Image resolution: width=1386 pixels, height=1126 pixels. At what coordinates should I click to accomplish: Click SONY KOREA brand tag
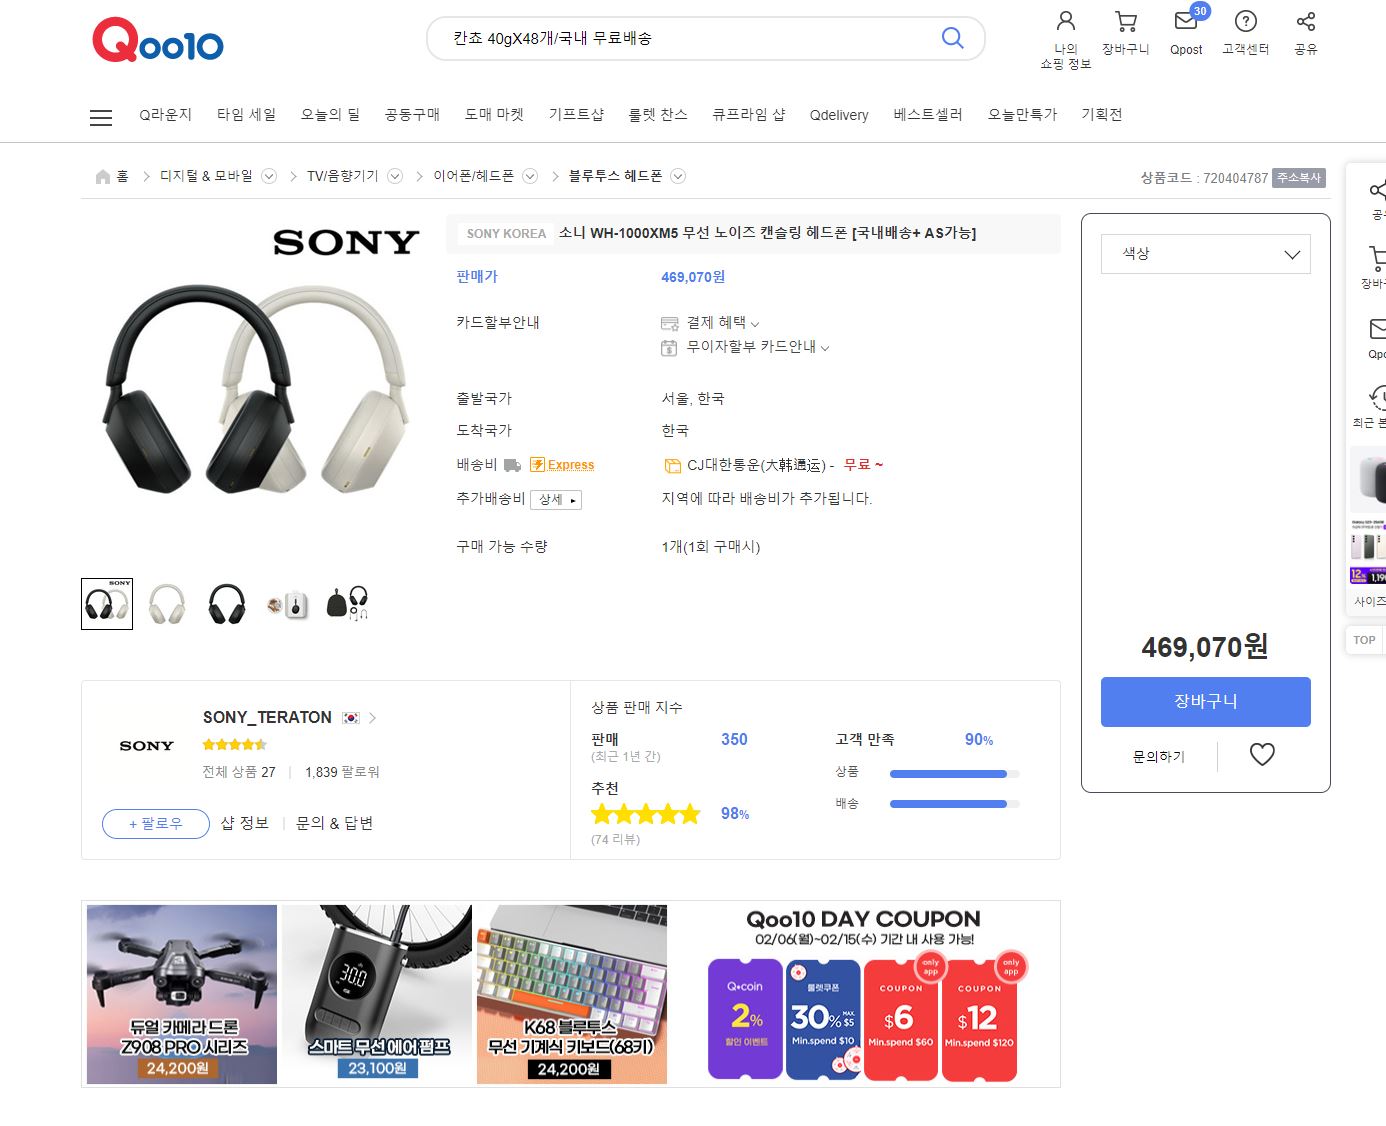pos(506,234)
